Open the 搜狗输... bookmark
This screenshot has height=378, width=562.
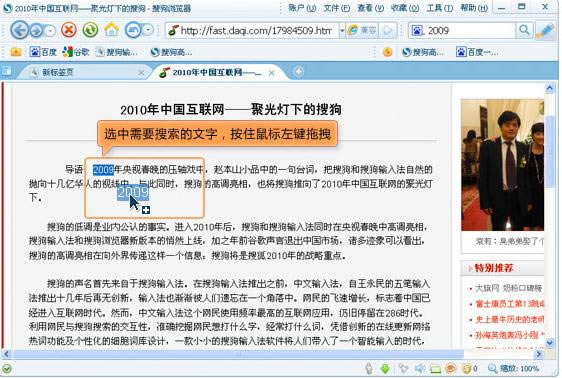[x=116, y=52]
